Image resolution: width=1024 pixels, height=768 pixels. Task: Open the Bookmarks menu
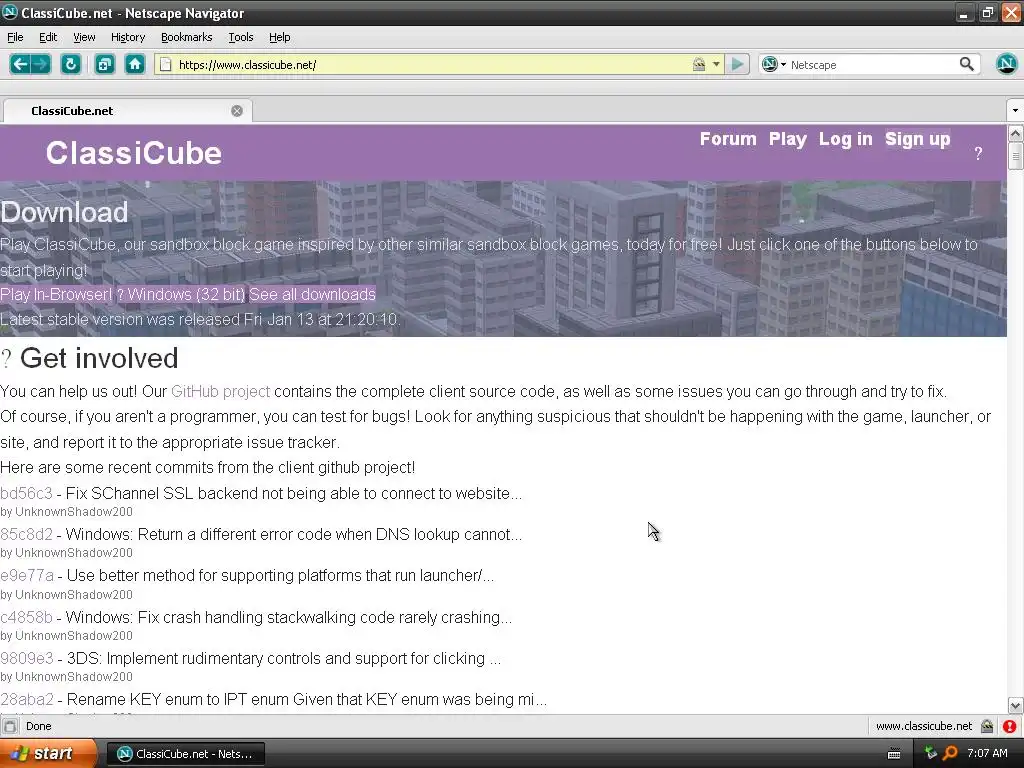187,37
